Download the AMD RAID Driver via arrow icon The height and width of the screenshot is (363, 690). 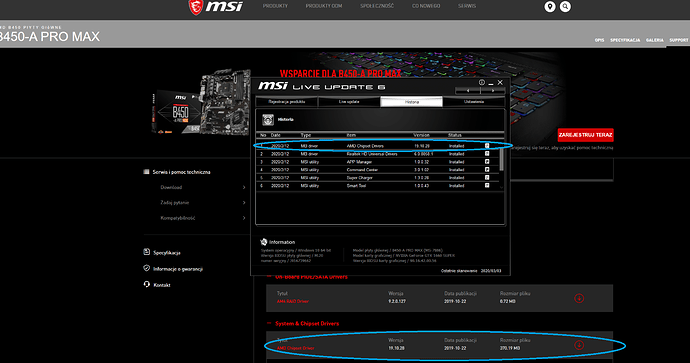(x=579, y=298)
